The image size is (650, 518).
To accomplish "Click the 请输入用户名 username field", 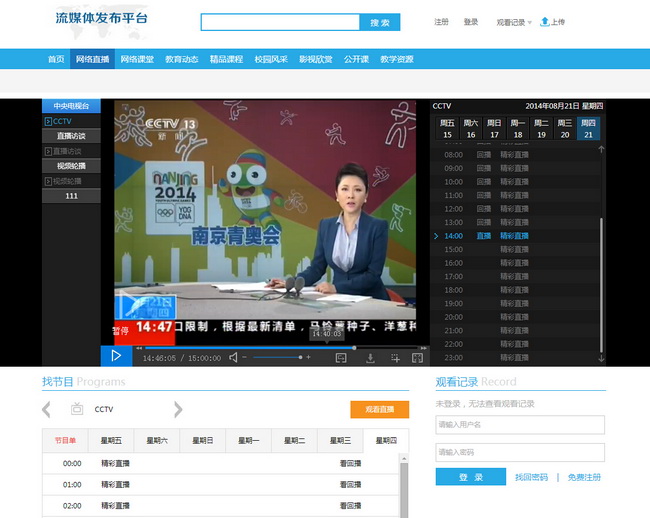I will (x=520, y=425).
